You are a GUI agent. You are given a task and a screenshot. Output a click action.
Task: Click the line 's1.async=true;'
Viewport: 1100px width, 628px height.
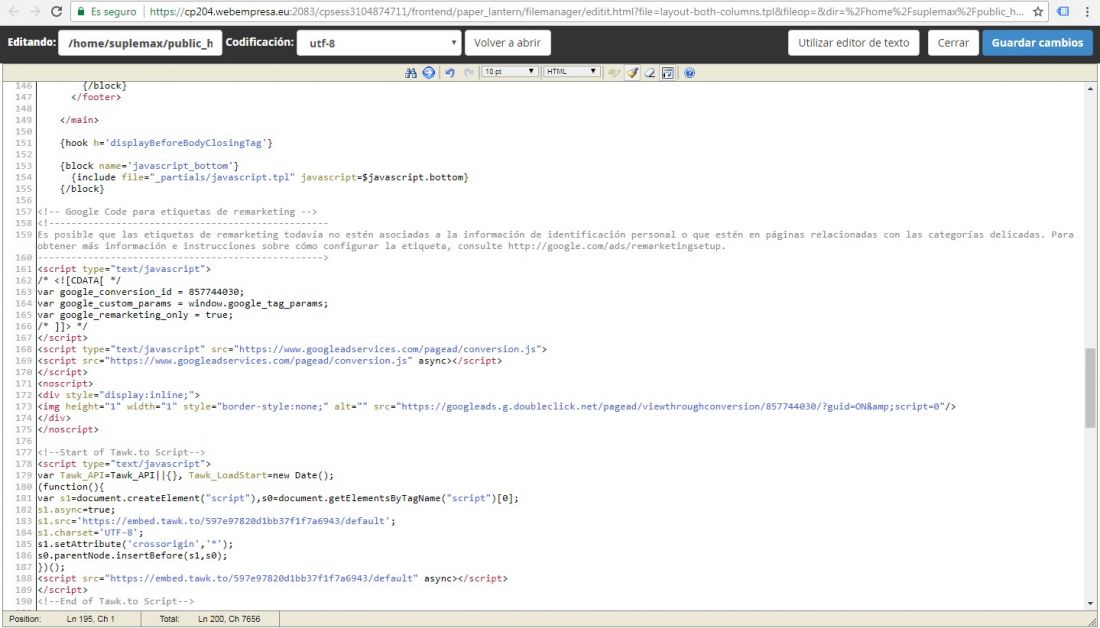76,509
